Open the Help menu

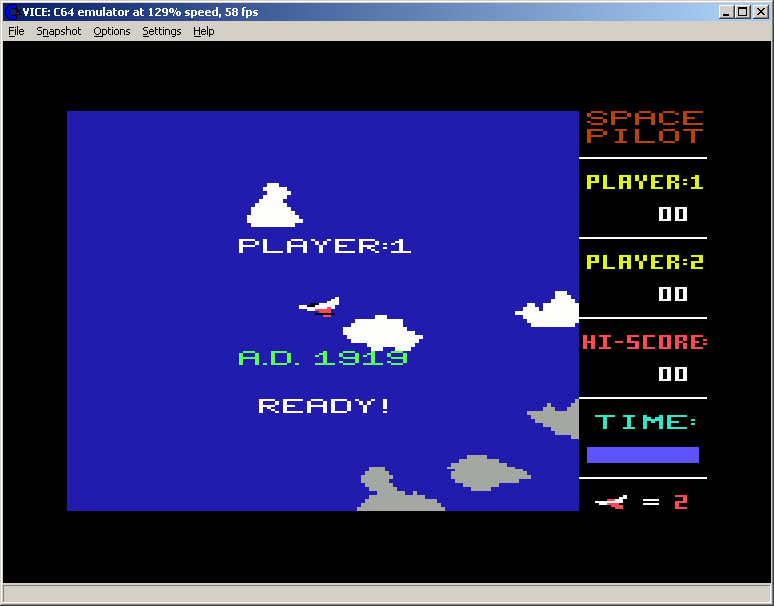pos(203,31)
